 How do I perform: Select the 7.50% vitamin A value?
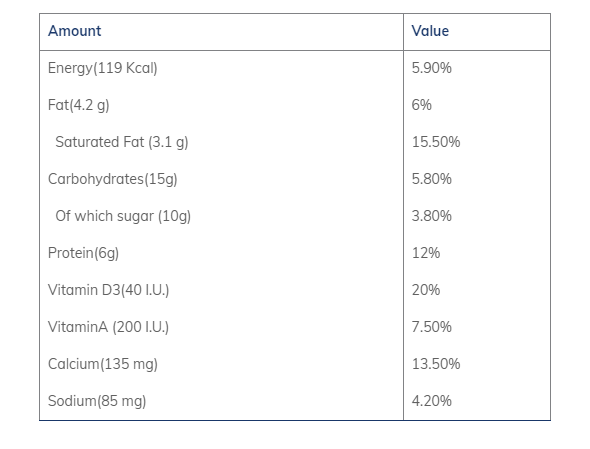coord(432,327)
